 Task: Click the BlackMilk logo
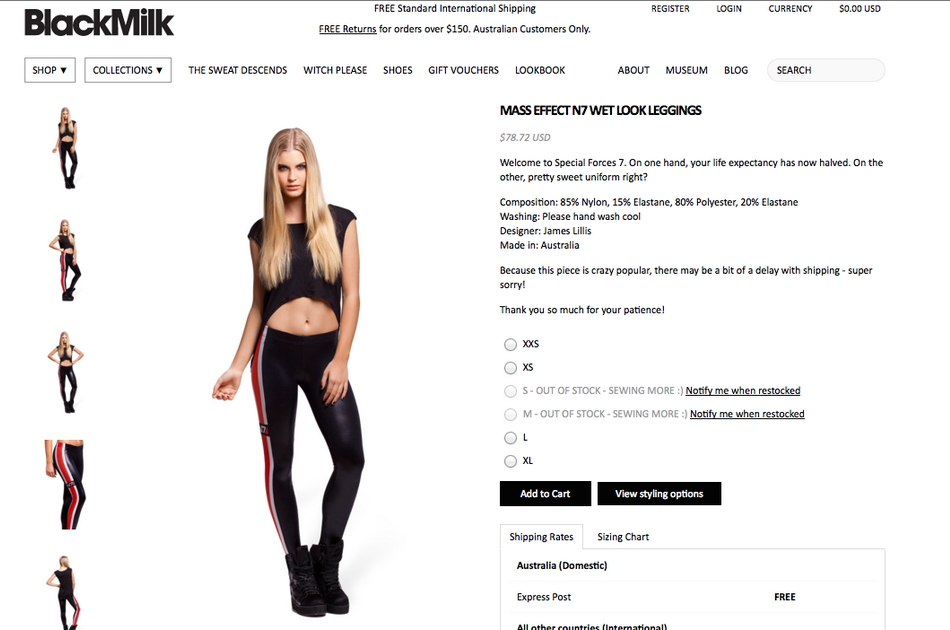tap(99, 23)
